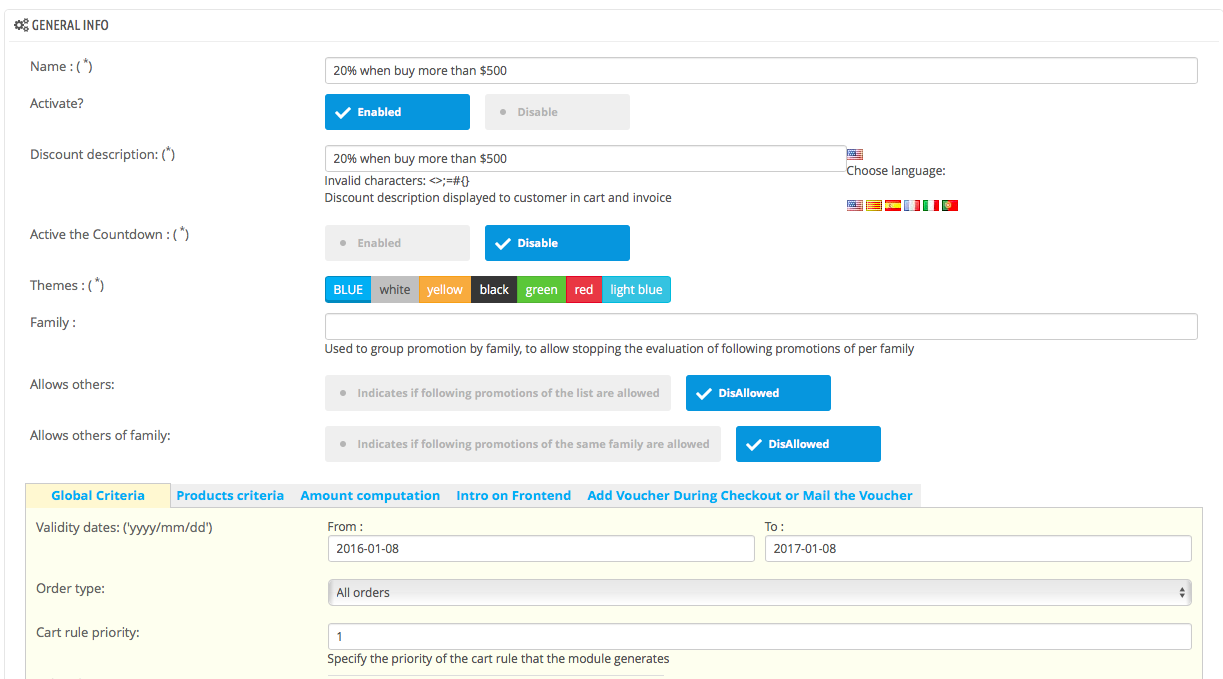Set allows others of family to DisAllowed
The image size is (1223, 679).
point(808,443)
